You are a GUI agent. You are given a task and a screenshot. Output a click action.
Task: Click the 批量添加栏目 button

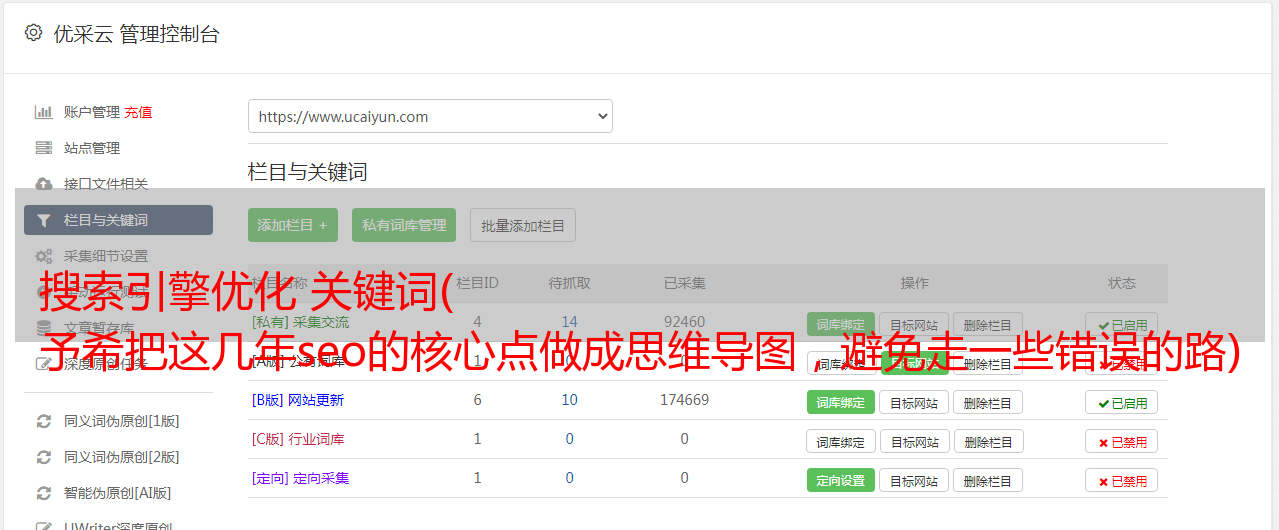523,225
